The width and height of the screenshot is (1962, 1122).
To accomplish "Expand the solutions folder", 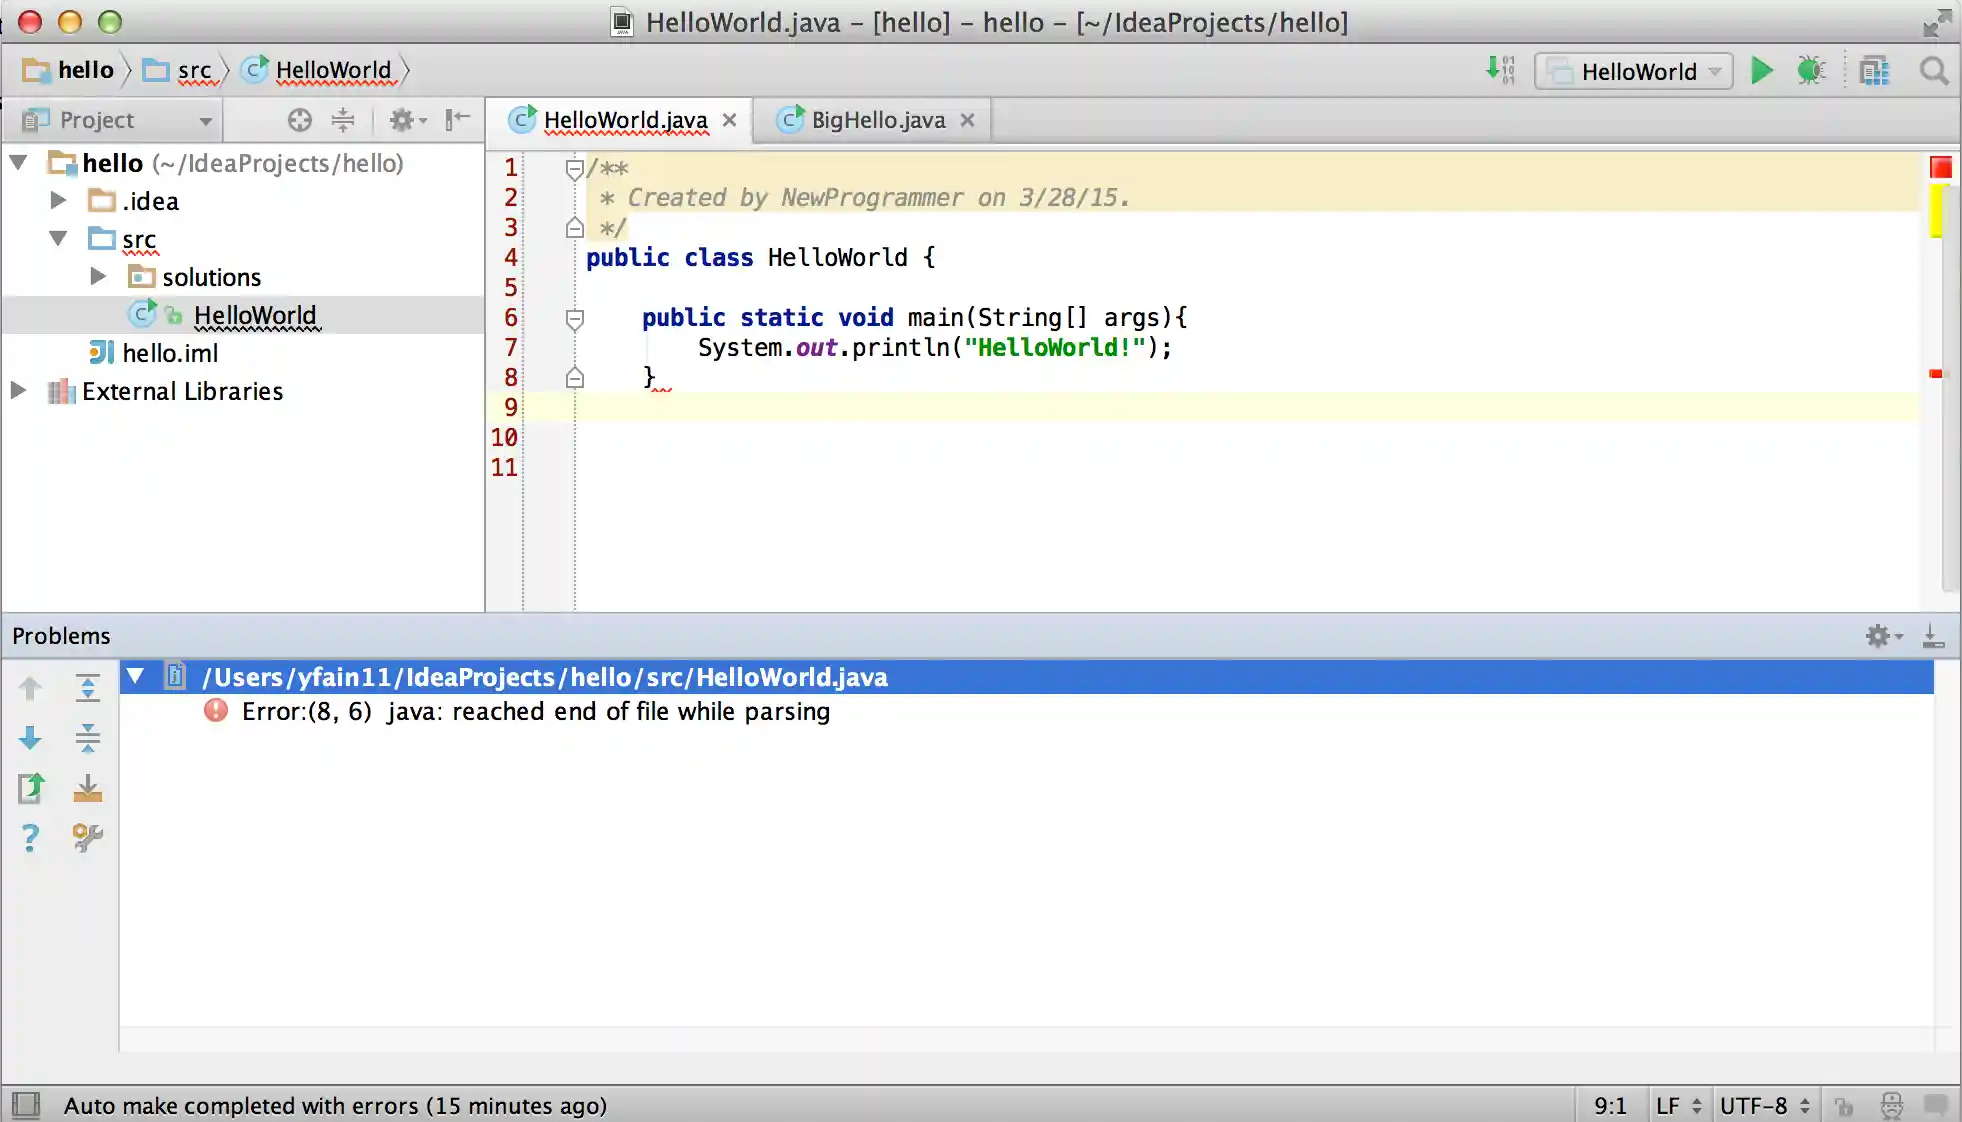I will point(98,276).
